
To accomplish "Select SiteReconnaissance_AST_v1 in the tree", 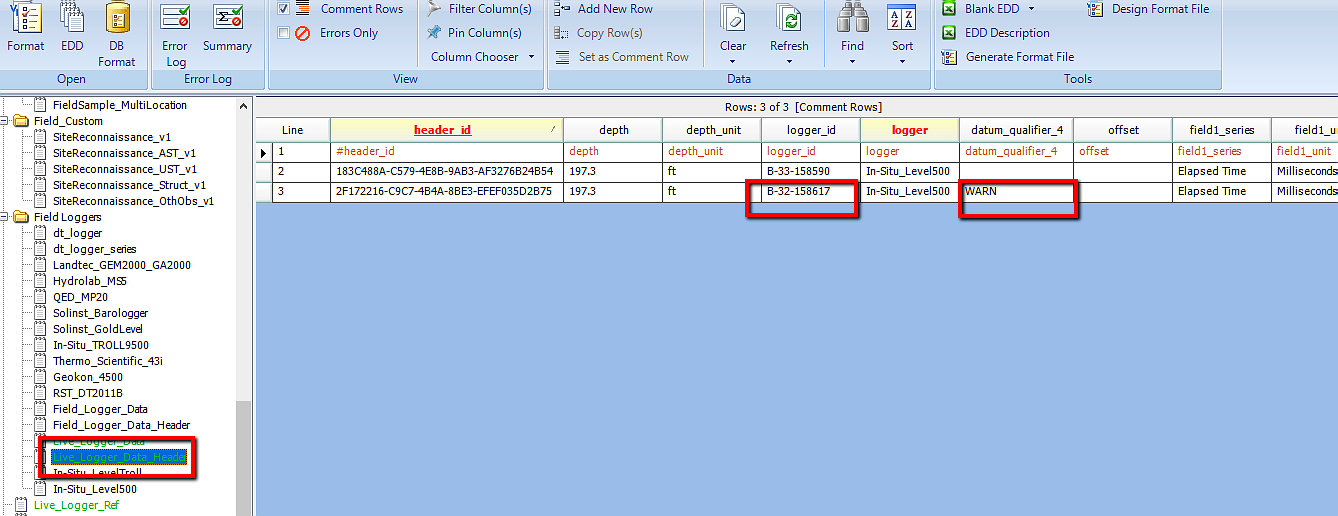I will (124, 153).
